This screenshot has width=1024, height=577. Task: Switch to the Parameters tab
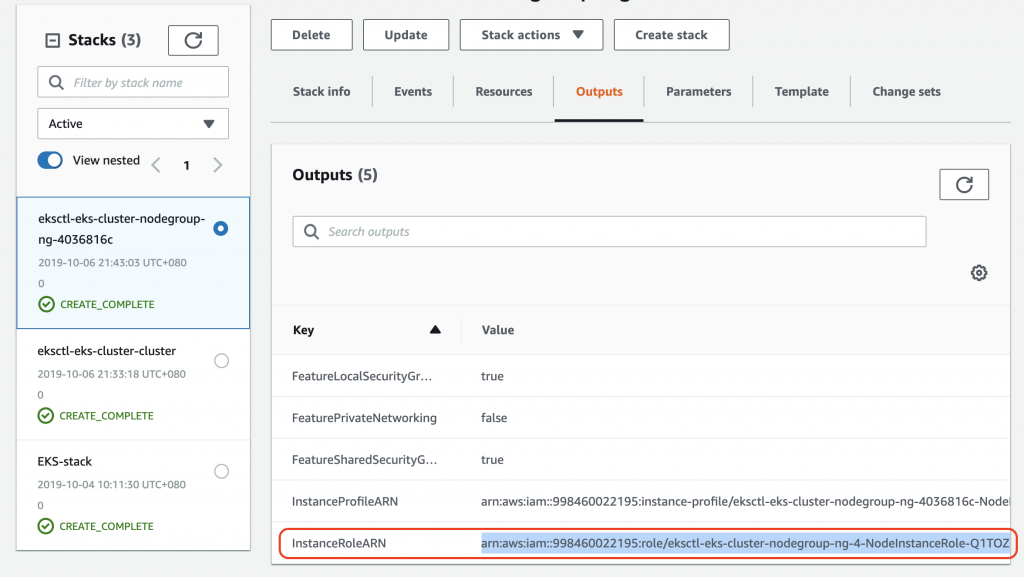(x=698, y=91)
